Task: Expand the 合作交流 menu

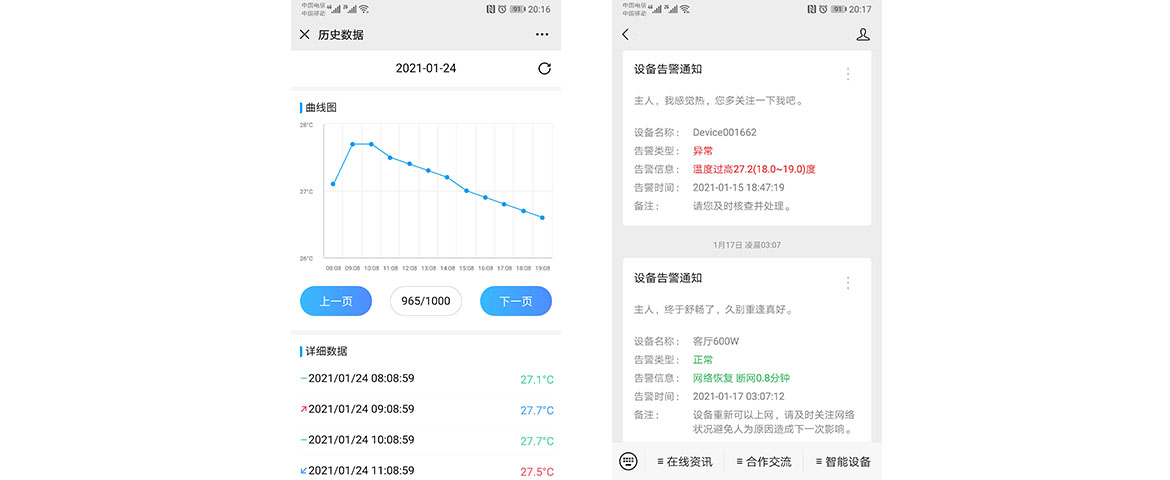Action: coord(763,462)
